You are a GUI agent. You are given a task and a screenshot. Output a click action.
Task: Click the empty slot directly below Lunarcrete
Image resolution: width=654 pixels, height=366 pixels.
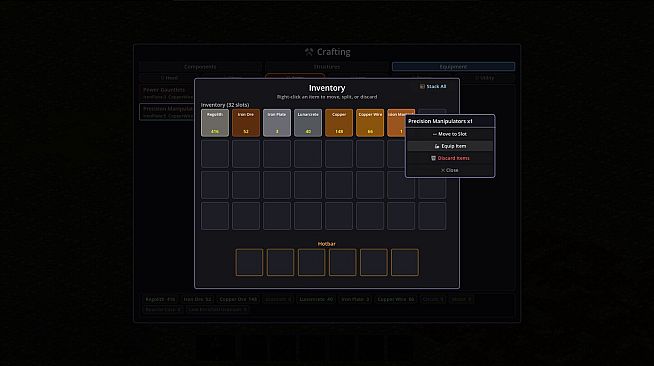click(308, 154)
